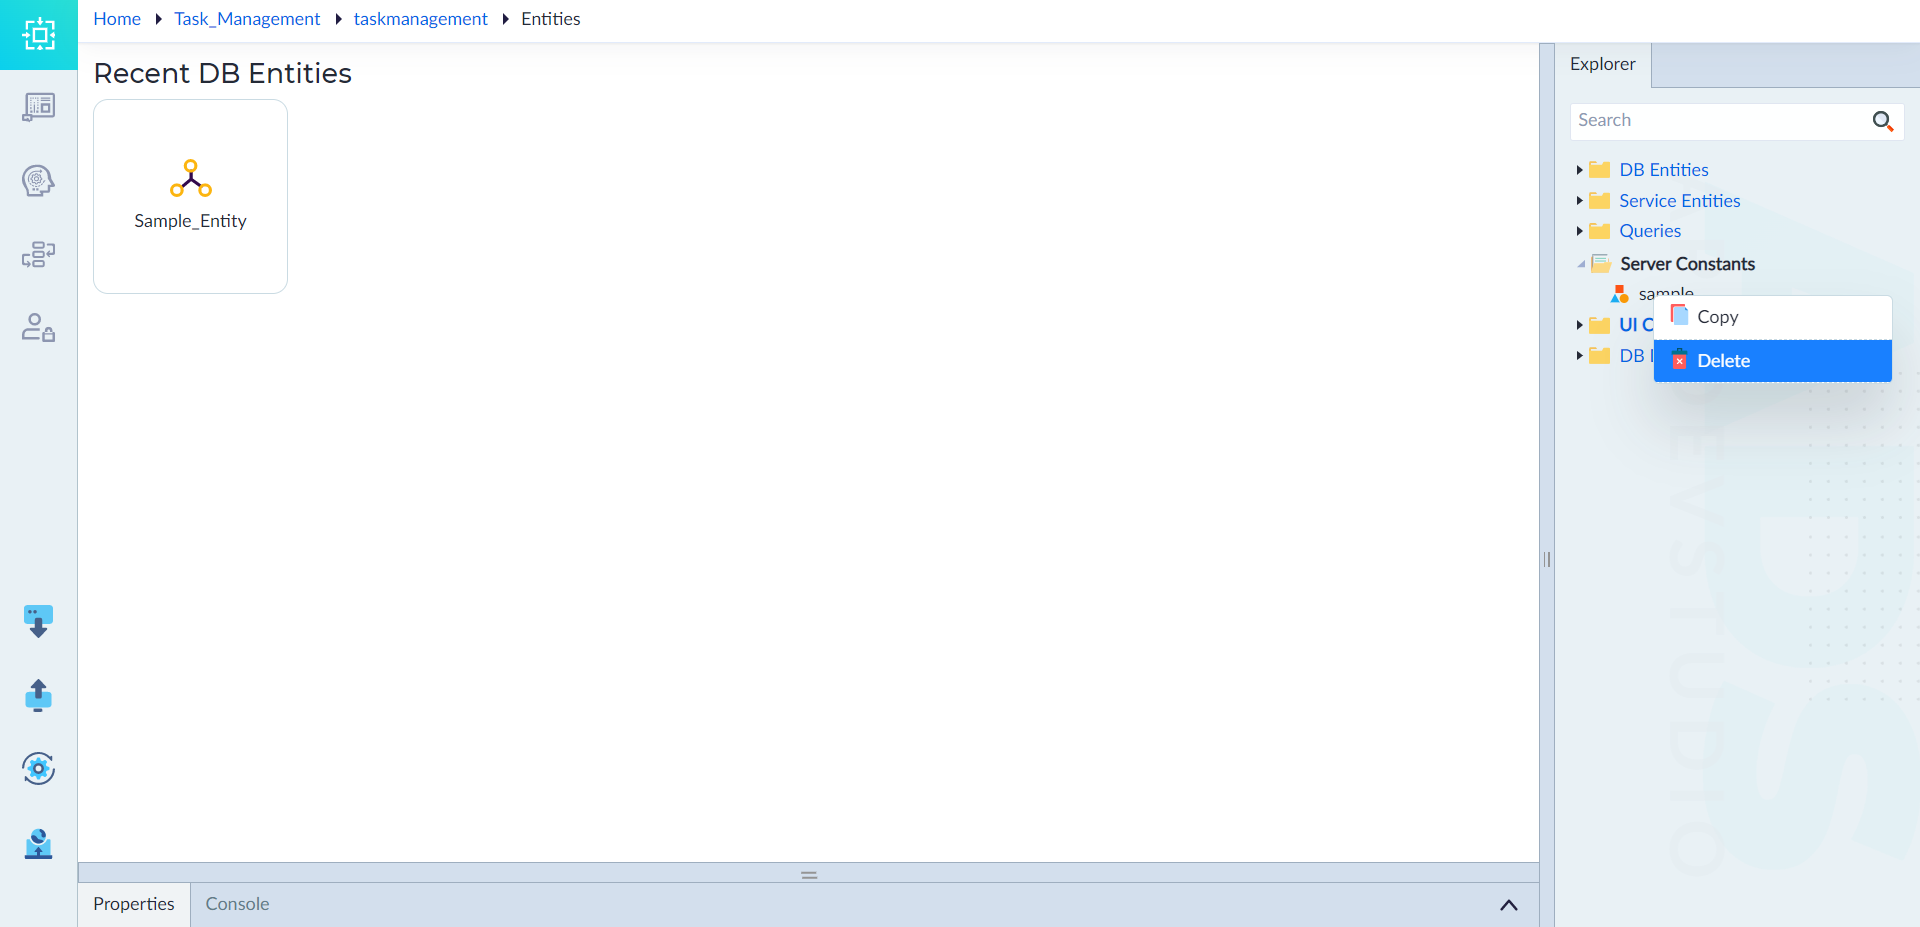This screenshot has height=927, width=1920.
Task: Open Task_Management breadcrumb link
Action: pos(247,19)
